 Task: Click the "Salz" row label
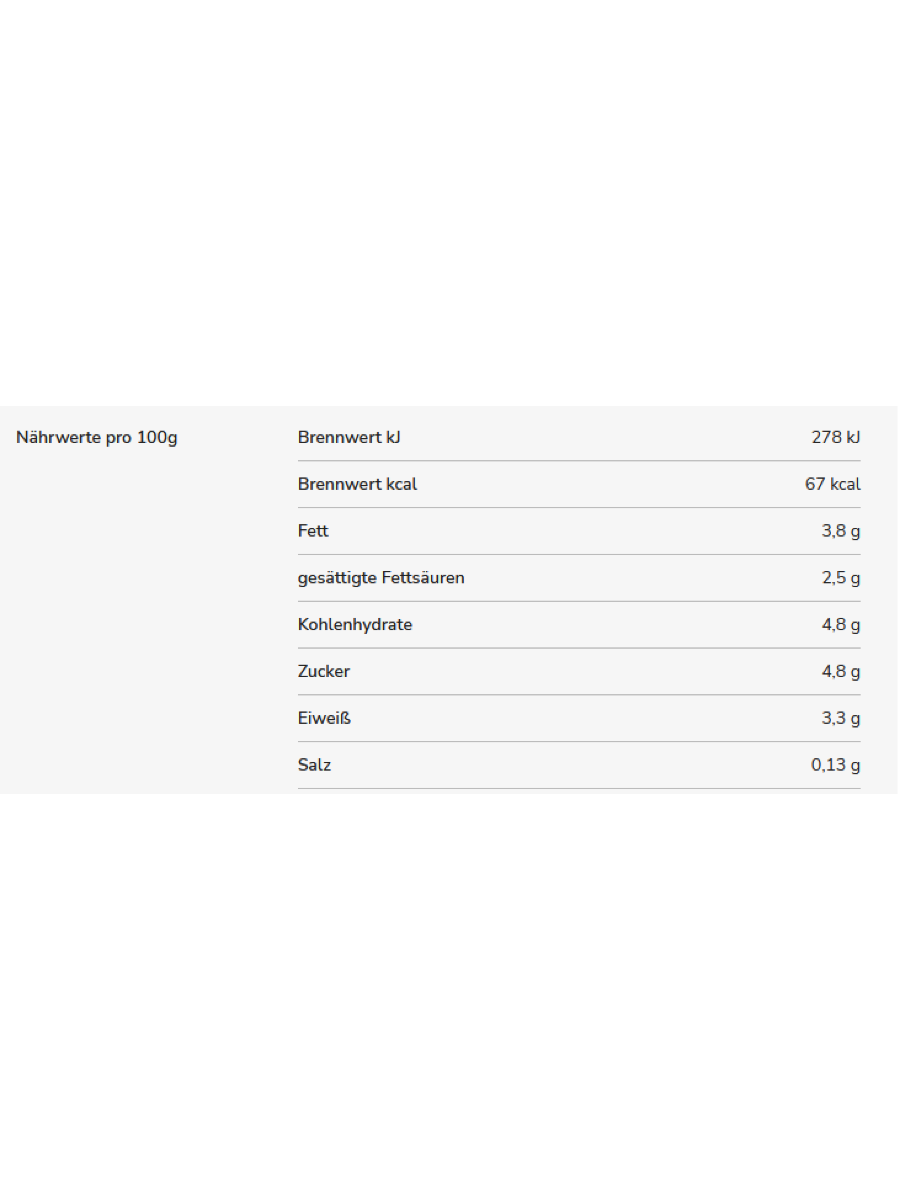314,765
